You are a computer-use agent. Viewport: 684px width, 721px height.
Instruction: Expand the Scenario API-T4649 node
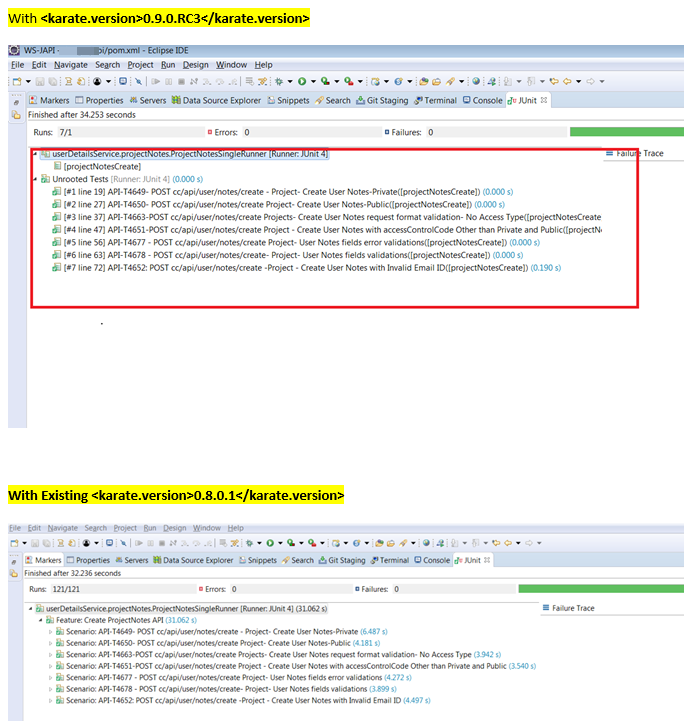click(x=51, y=632)
